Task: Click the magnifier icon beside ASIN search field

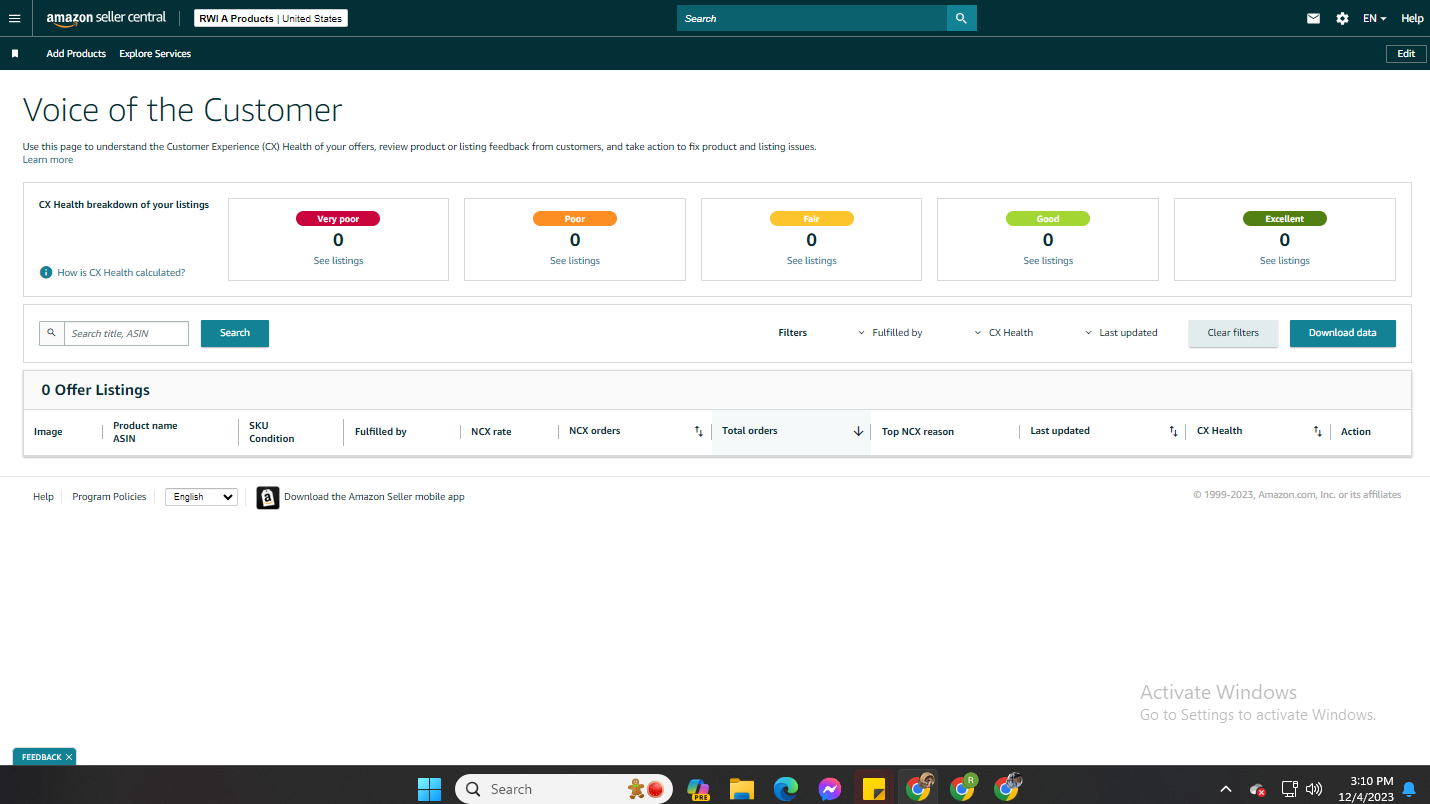Action: [x=52, y=333]
